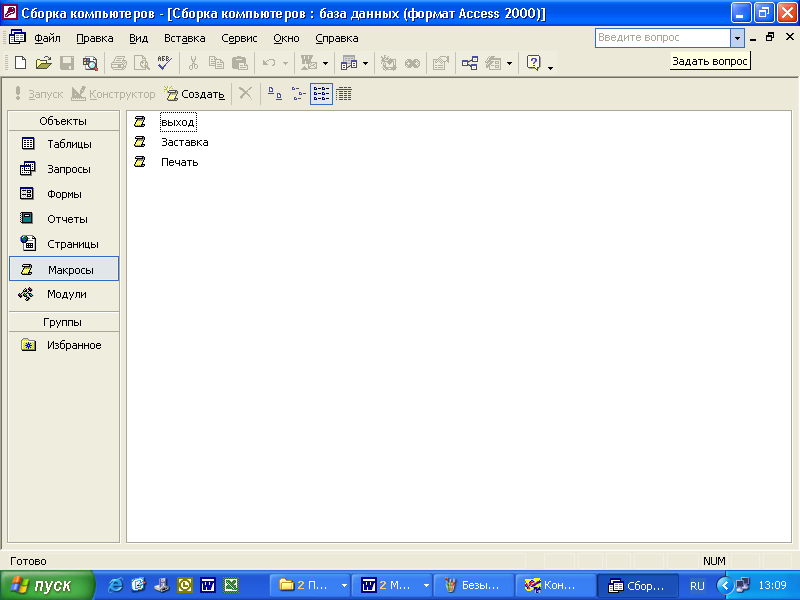Open the Окно menu

[286, 38]
